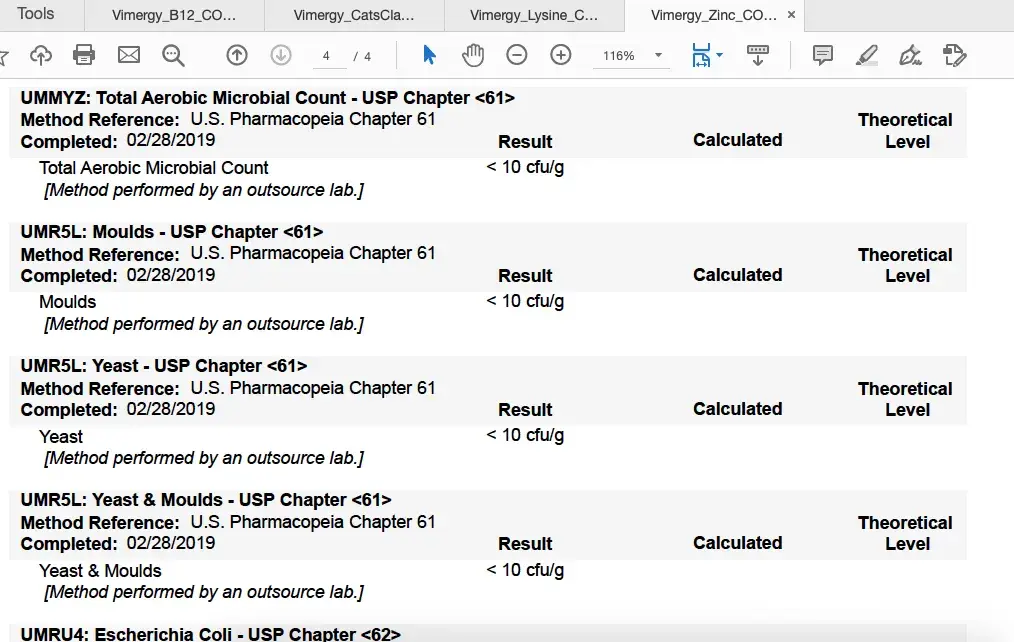Close the Vimergy_Zinc tab
This screenshot has height=642, width=1014.
[x=792, y=15]
